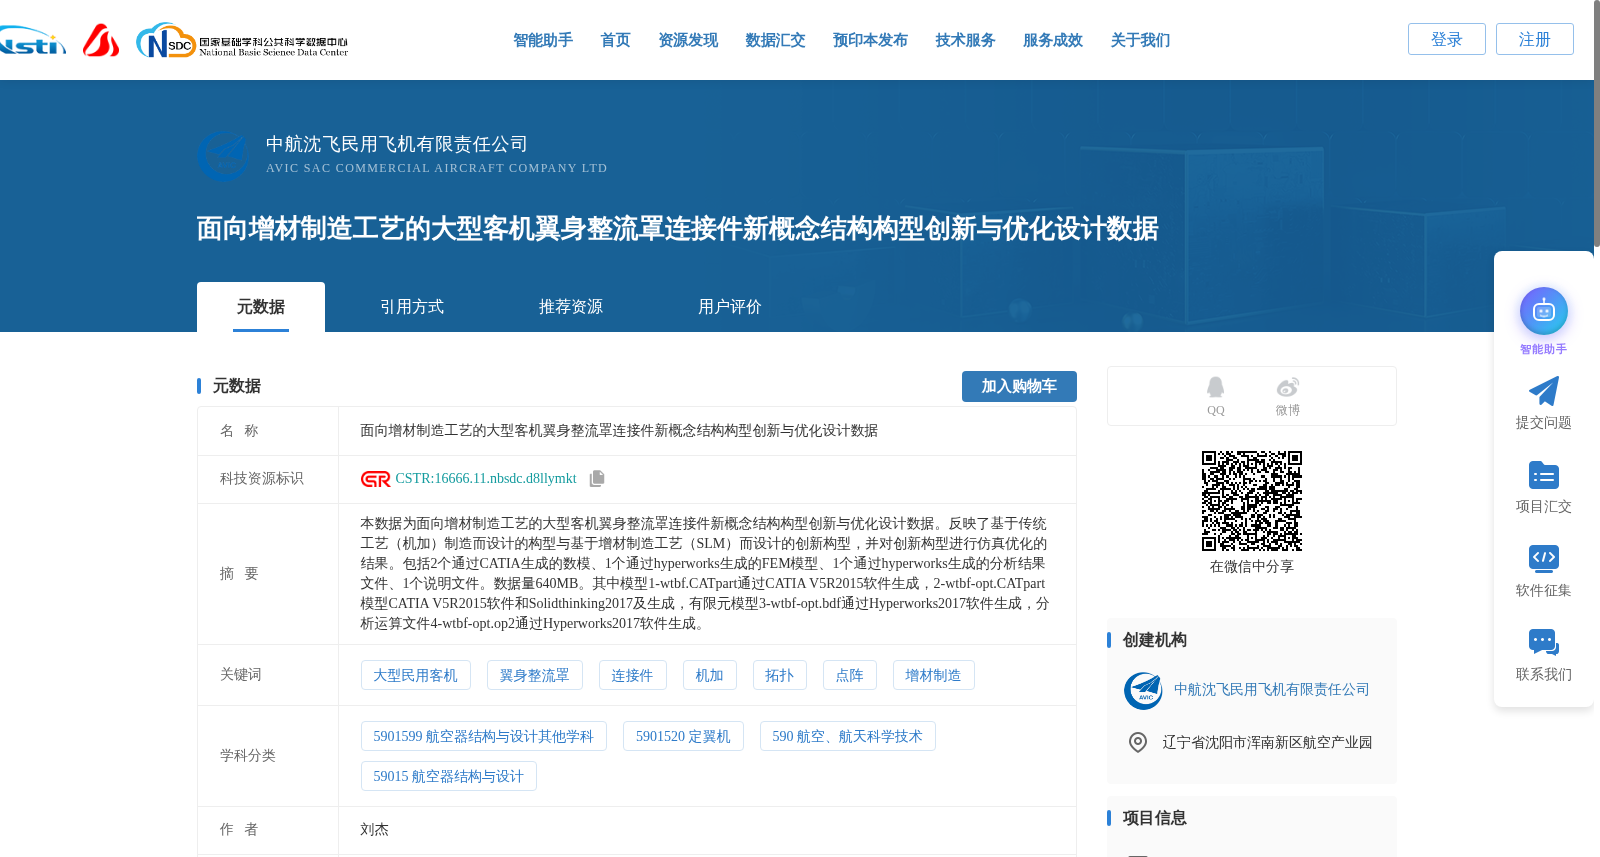1600x857 pixels.
Task: Open subject 5901599 航空器结构与设计其他学科
Action: click(484, 736)
